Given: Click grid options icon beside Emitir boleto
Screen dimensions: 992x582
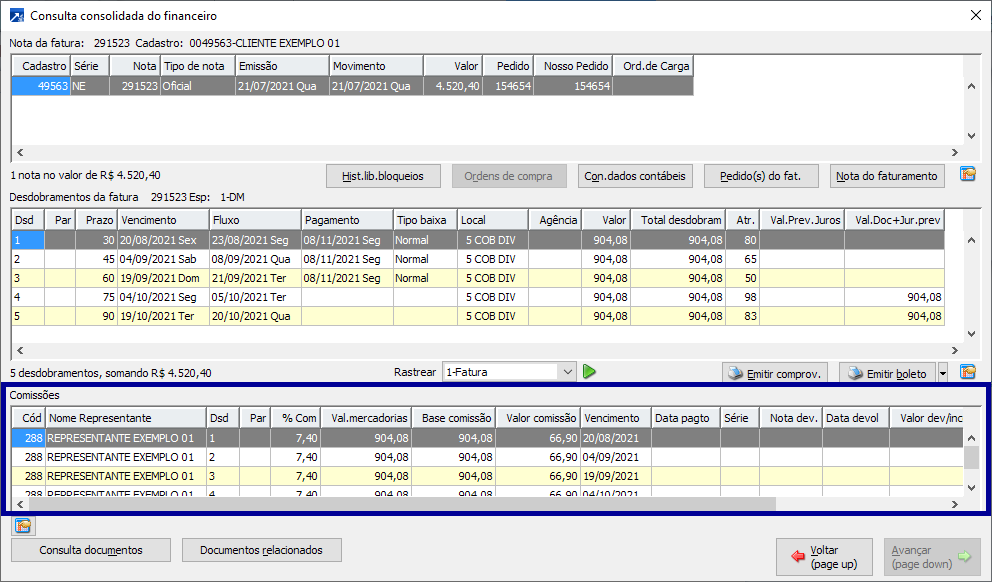Looking at the screenshot, I should 967,373.
